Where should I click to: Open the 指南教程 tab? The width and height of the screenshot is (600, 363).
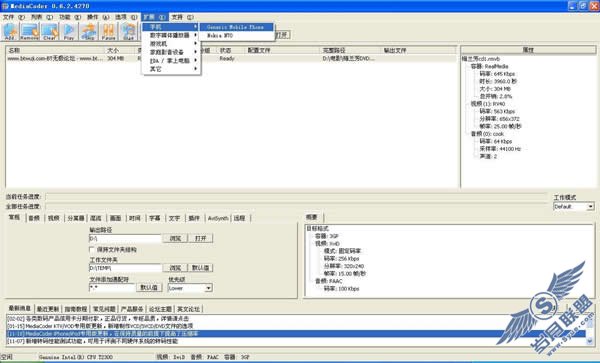tap(76, 309)
